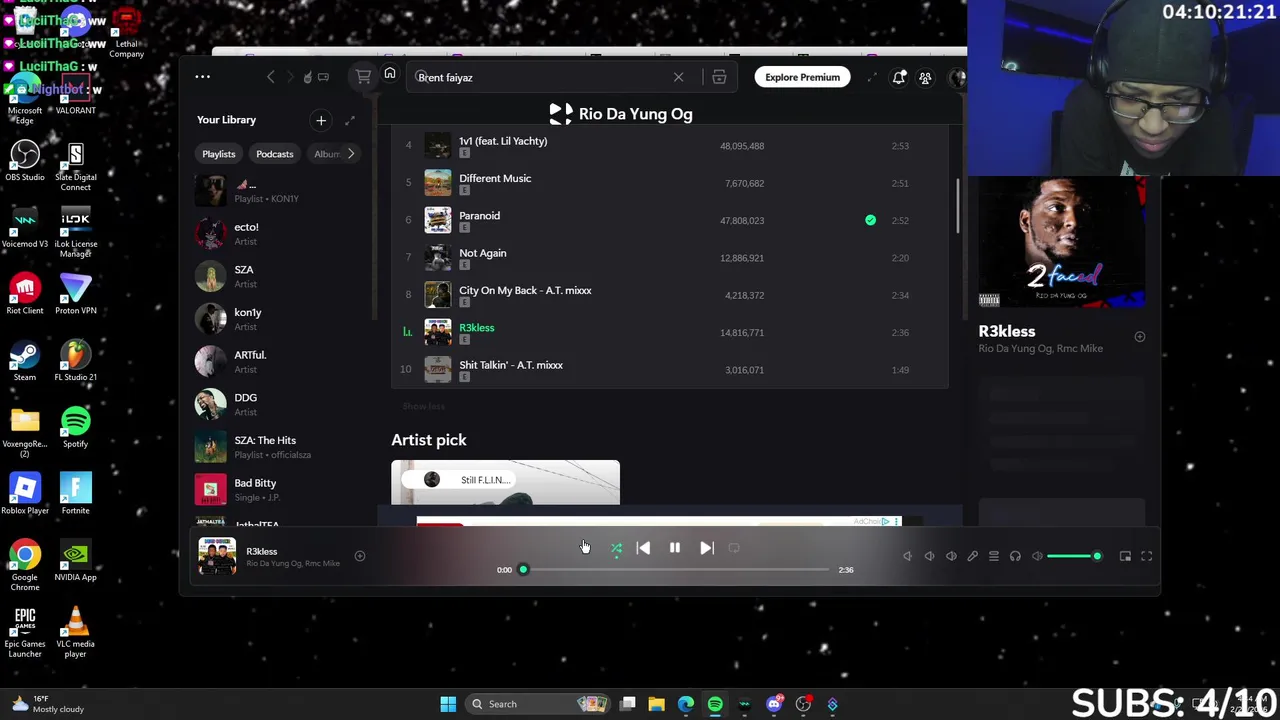
Task: Go back with the left arrow in Spotify
Action: click(270, 77)
